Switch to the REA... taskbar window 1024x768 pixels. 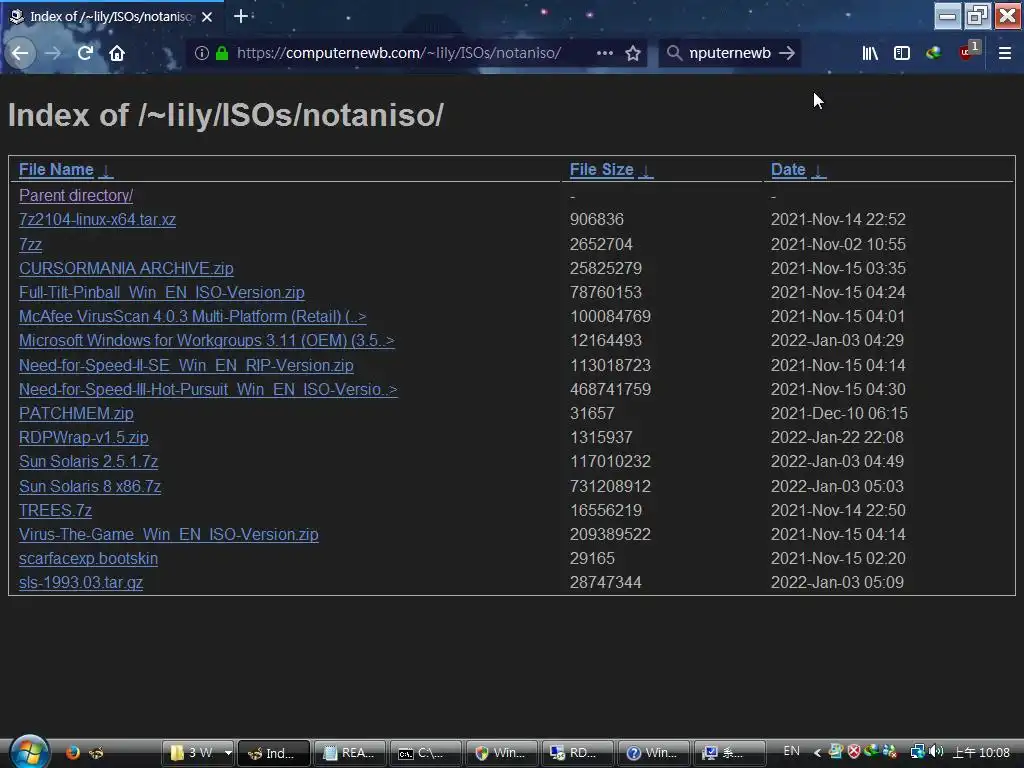(349, 753)
